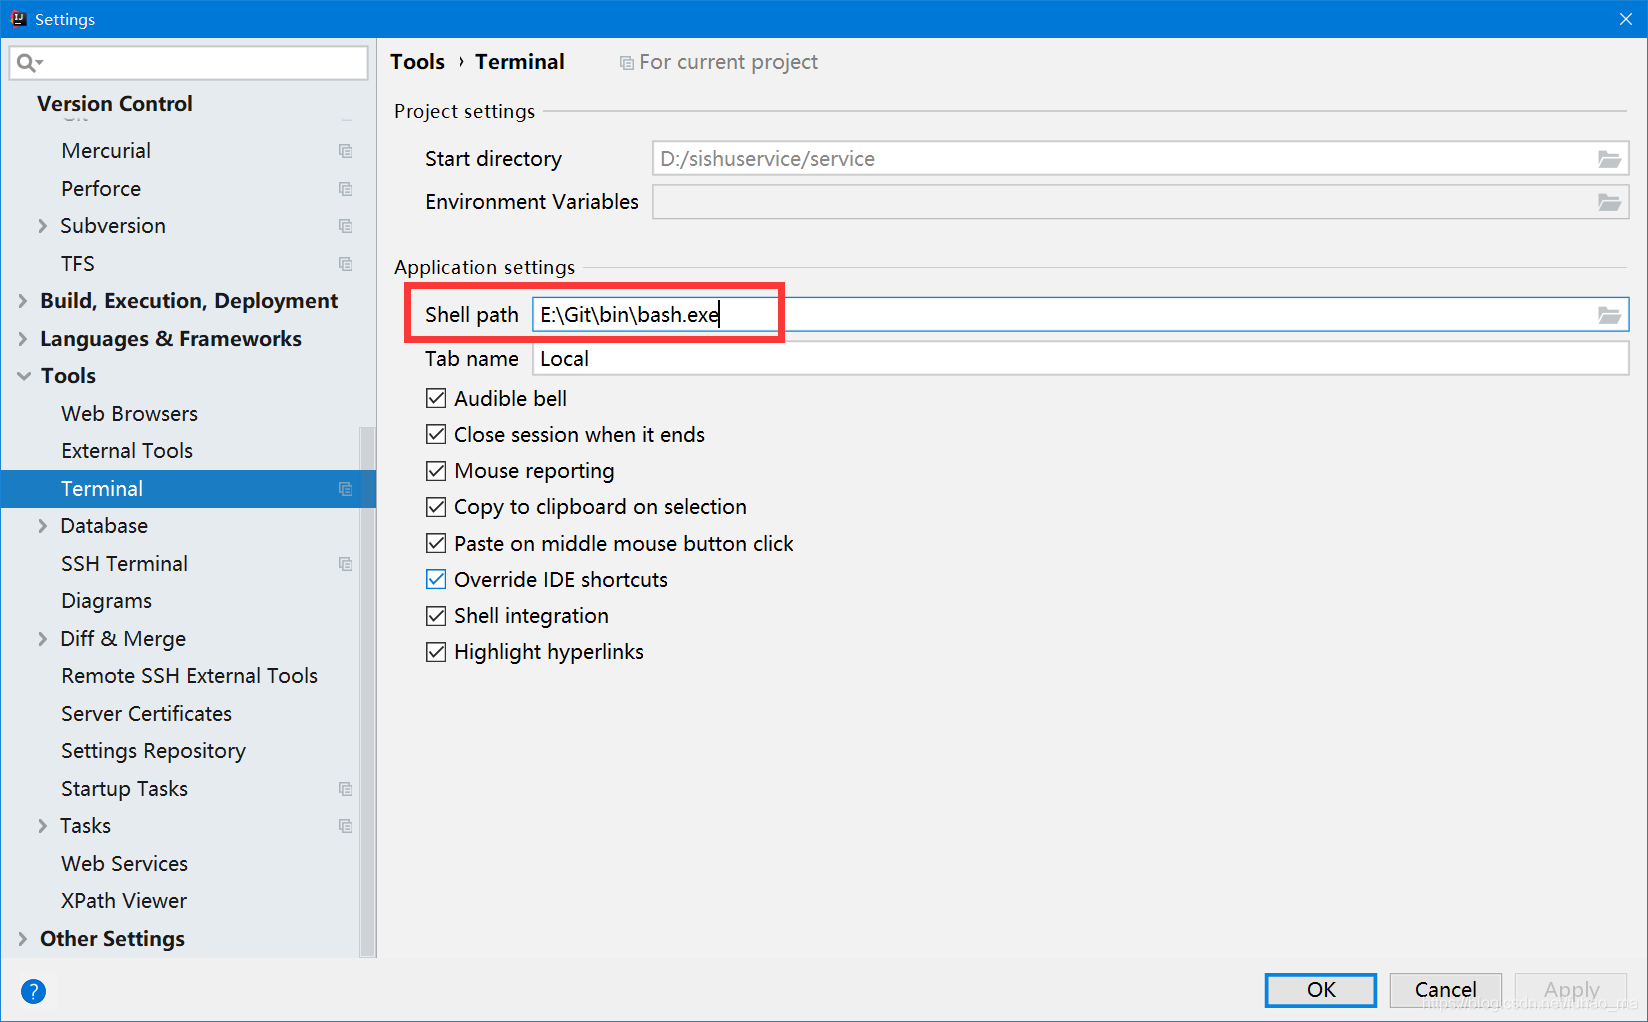Viewport: 1648px width, 1022px height.
Task: Click the Tab name input field
Action: point(1081,359)
